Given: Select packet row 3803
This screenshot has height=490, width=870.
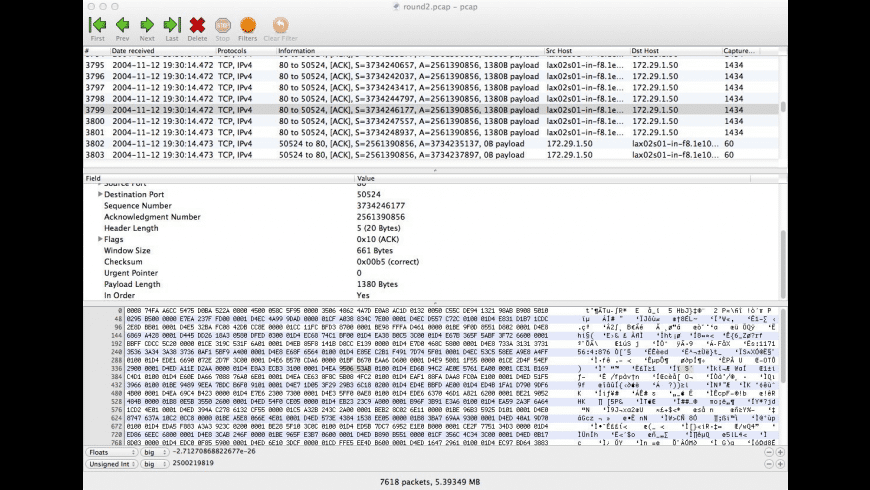Looking at the screenshot, I should coord(431,155).
